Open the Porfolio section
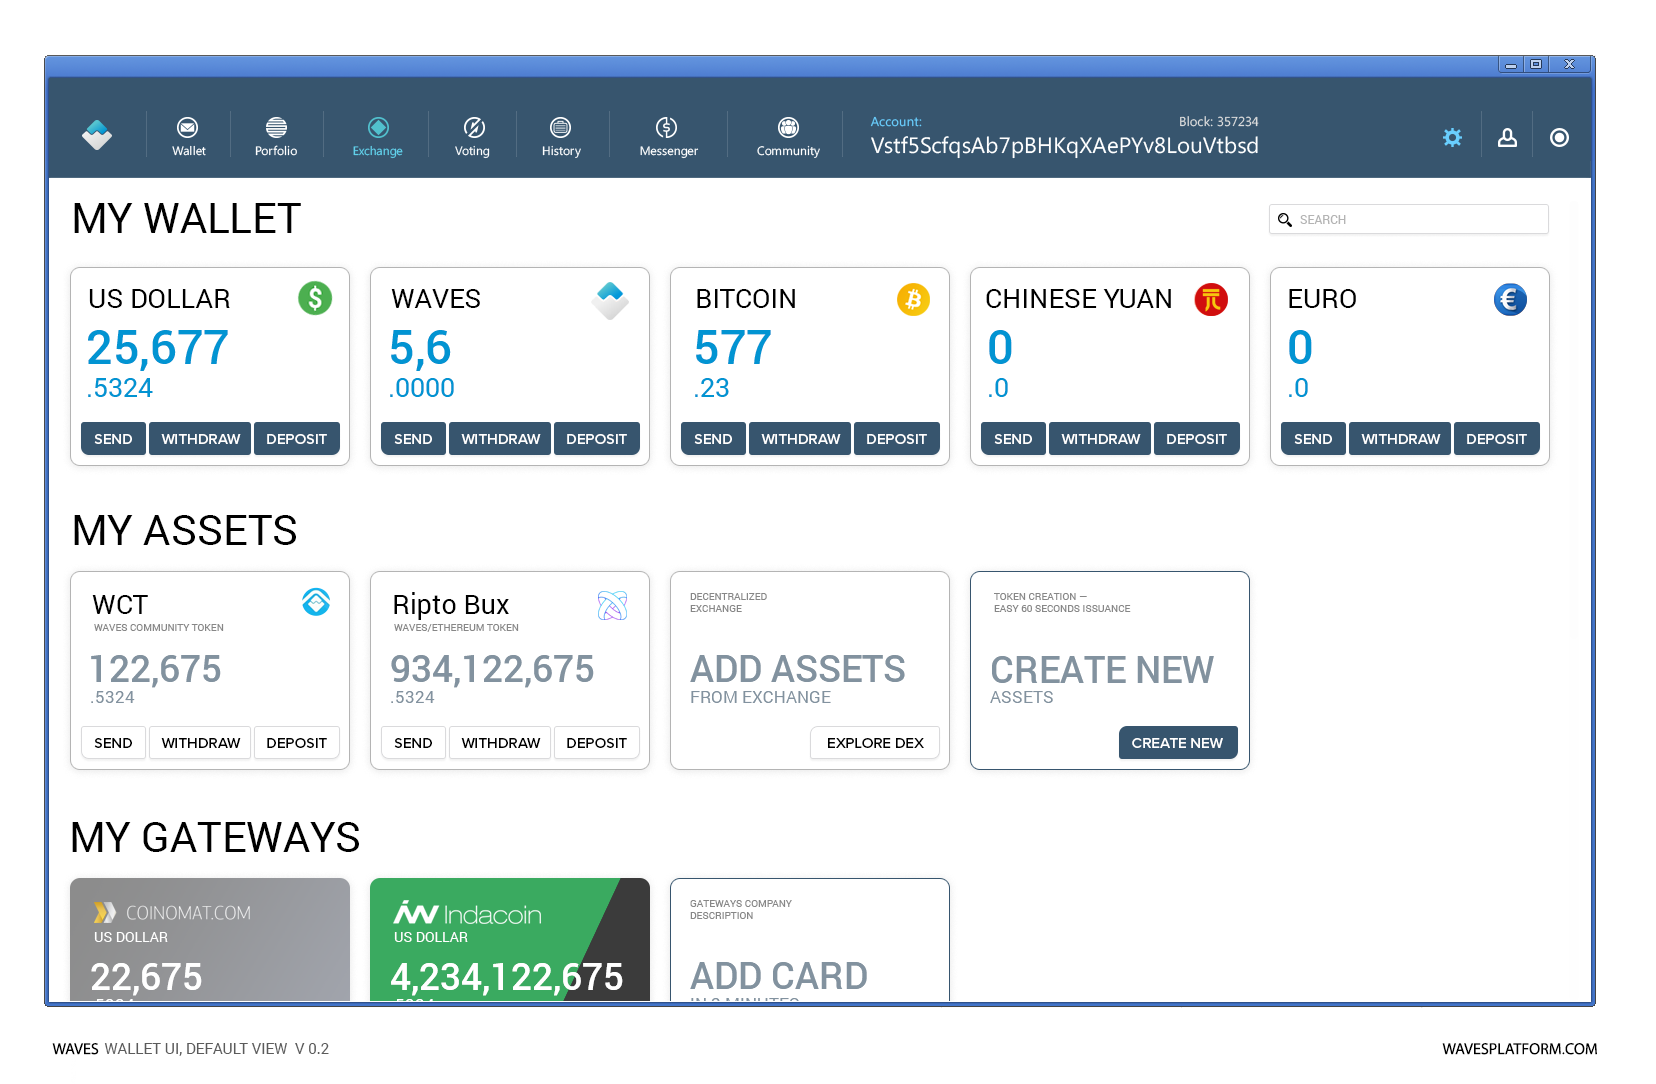This screenshot has width=1656, height=1084. (276, 137)
